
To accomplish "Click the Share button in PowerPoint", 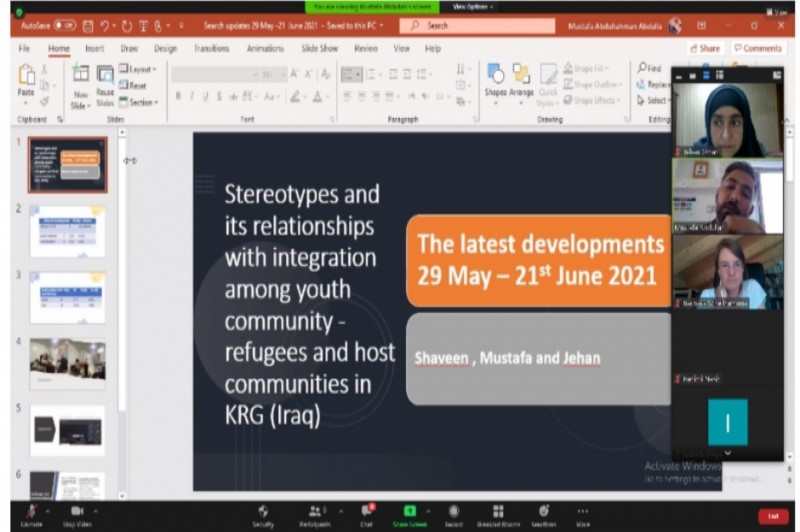I will pyautogui.click(x=705, y=48).
